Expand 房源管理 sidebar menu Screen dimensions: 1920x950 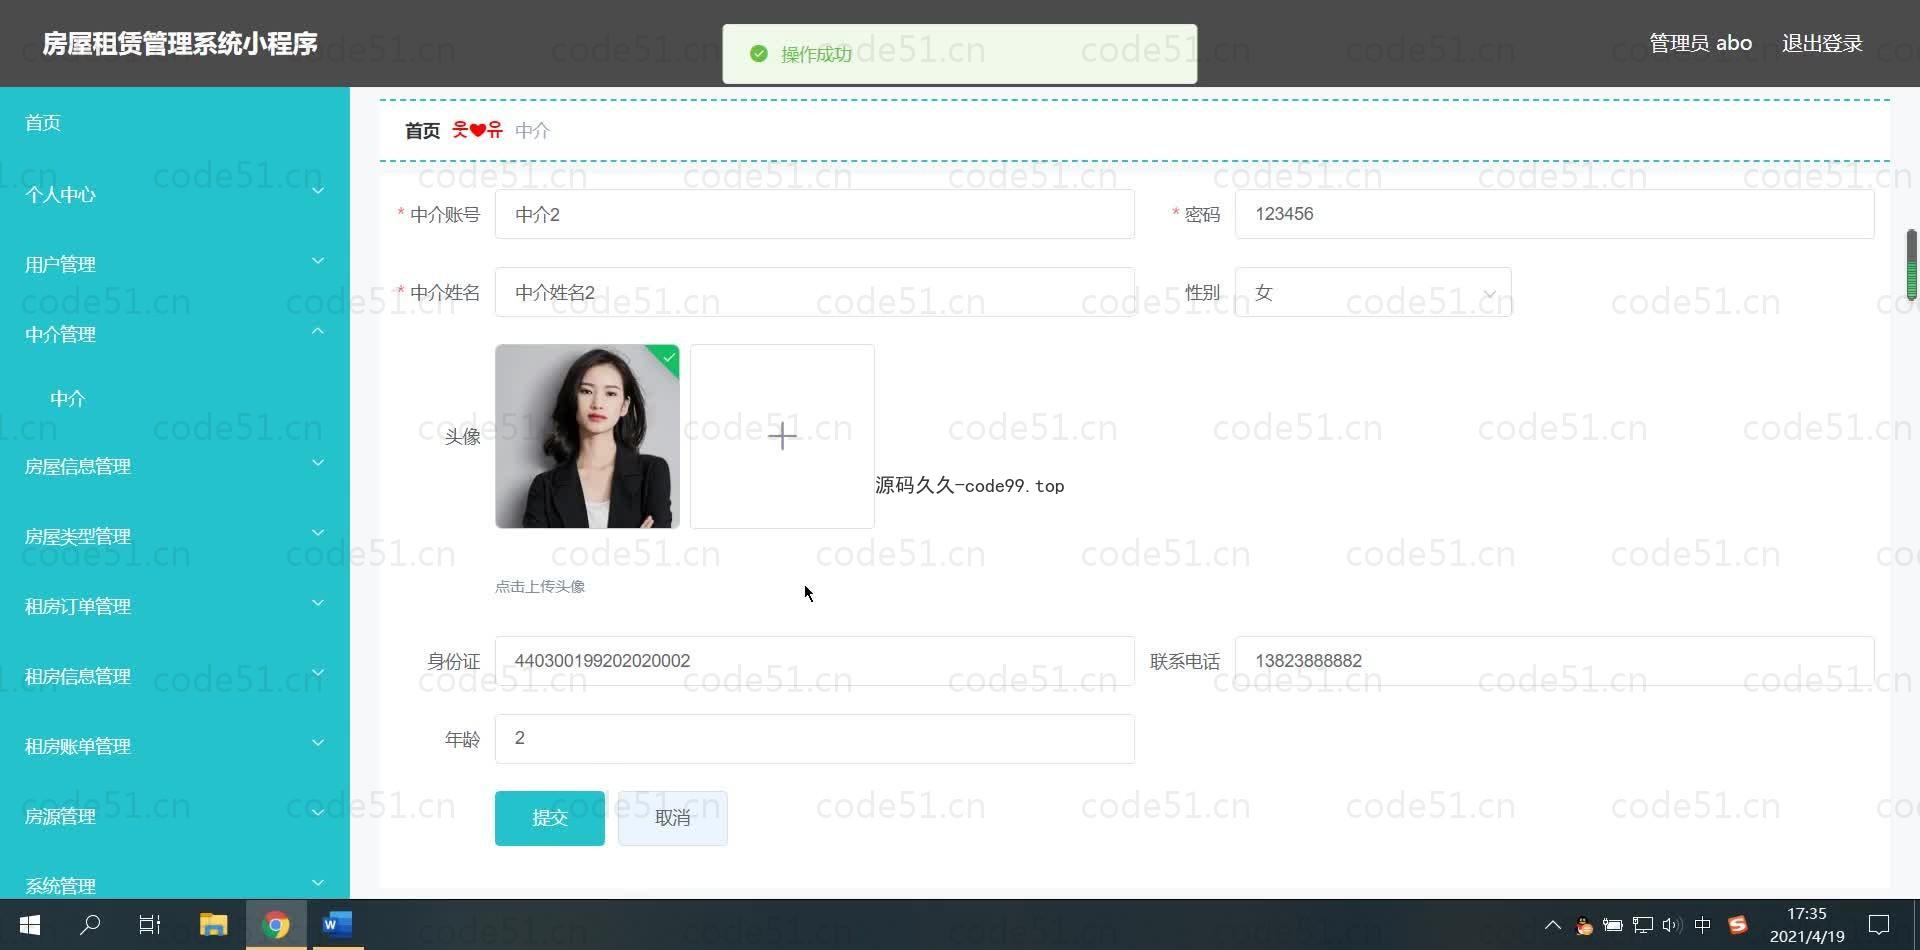175,816
